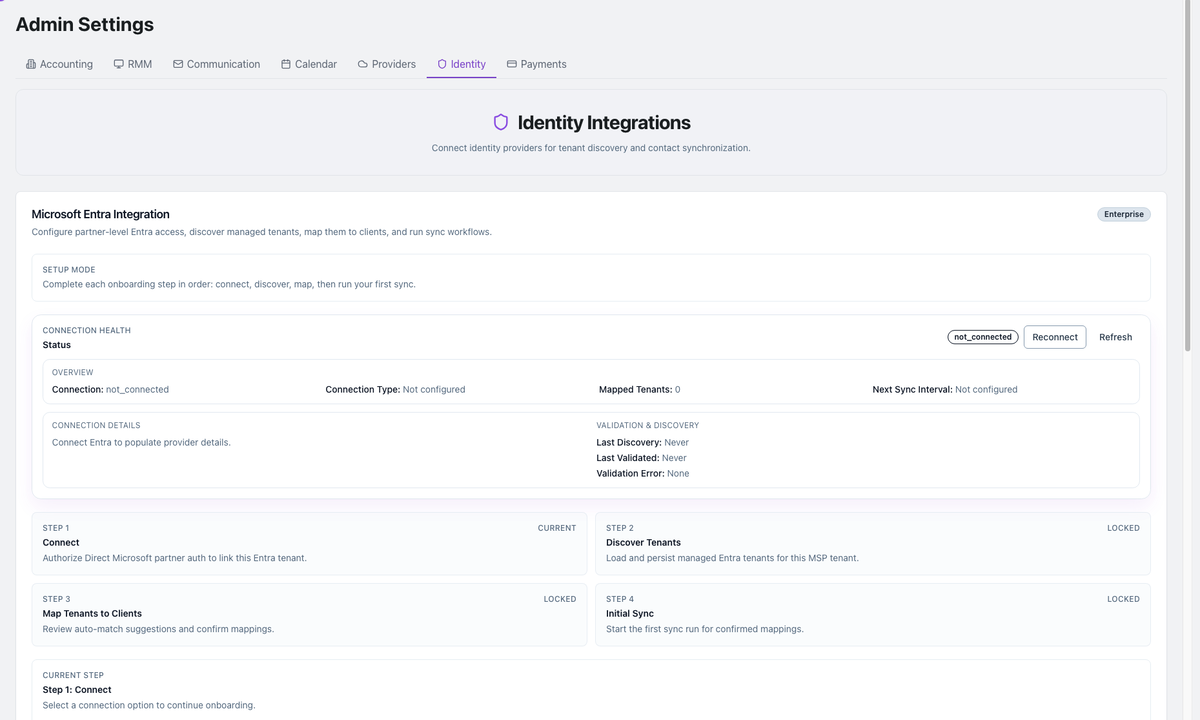This screenshot has width=1200, height=720.
Task: Click 'Connect Entra to populate provider details'
Action: pos(141,442)
